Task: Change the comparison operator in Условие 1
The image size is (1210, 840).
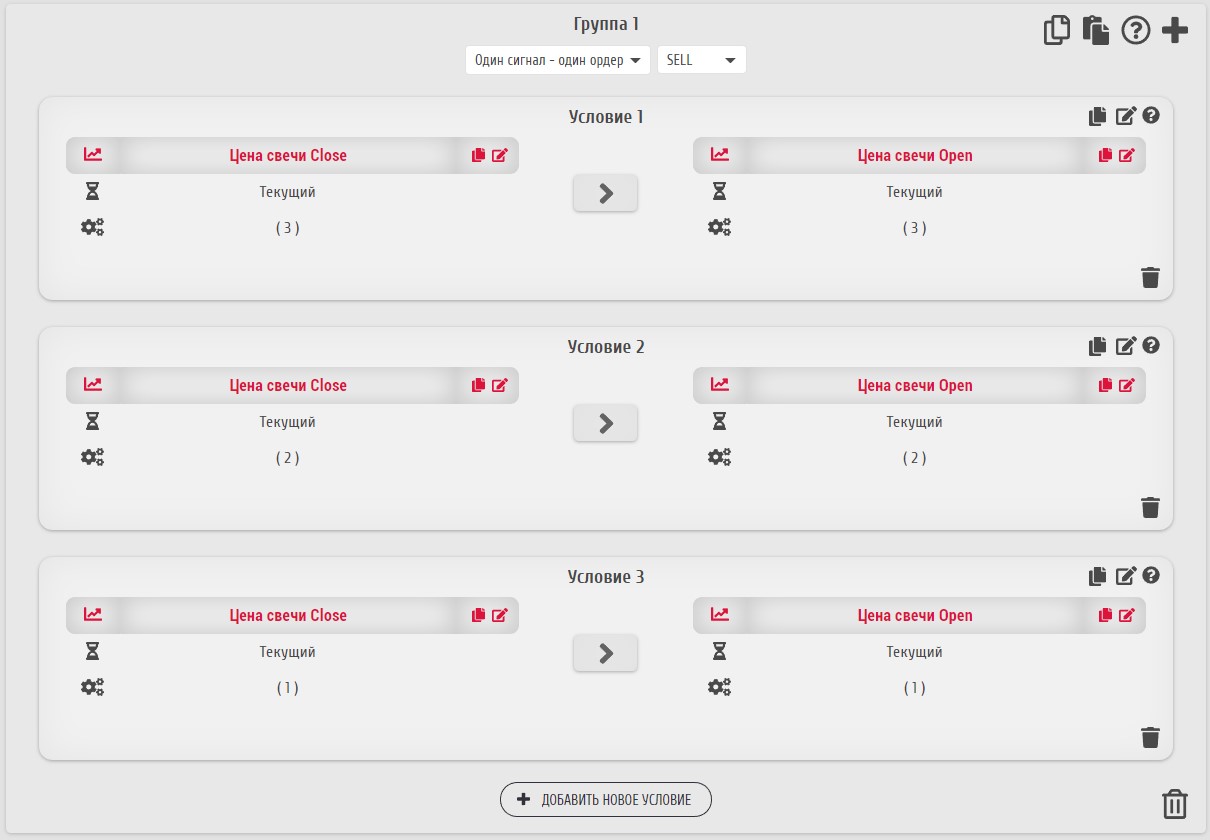Action: tap(605, 193)
